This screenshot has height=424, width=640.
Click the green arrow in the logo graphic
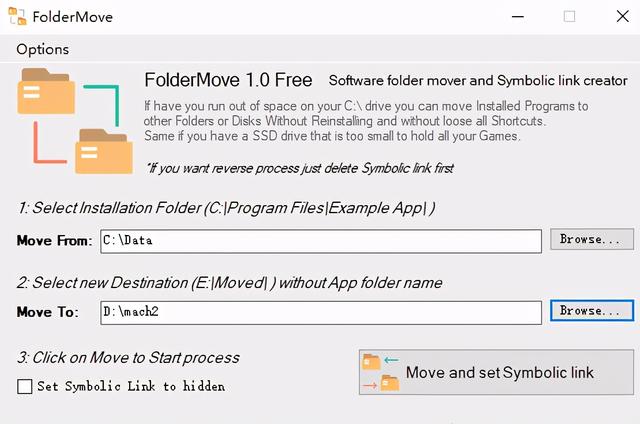point(102,105)
